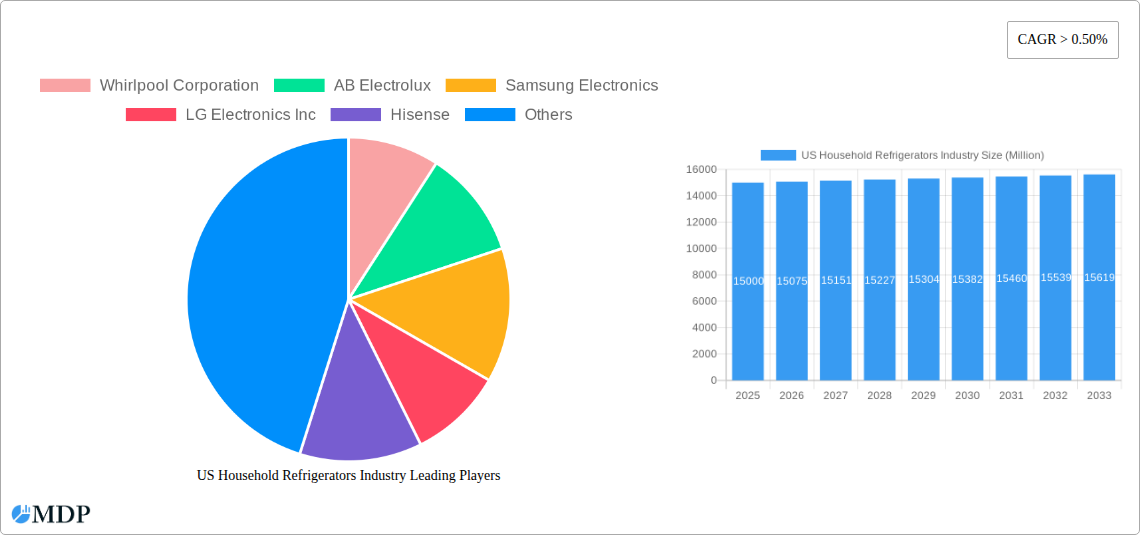Toggle the AB Electrolux legend swatch
The image size is (1140, 535).
coord(300,86)
